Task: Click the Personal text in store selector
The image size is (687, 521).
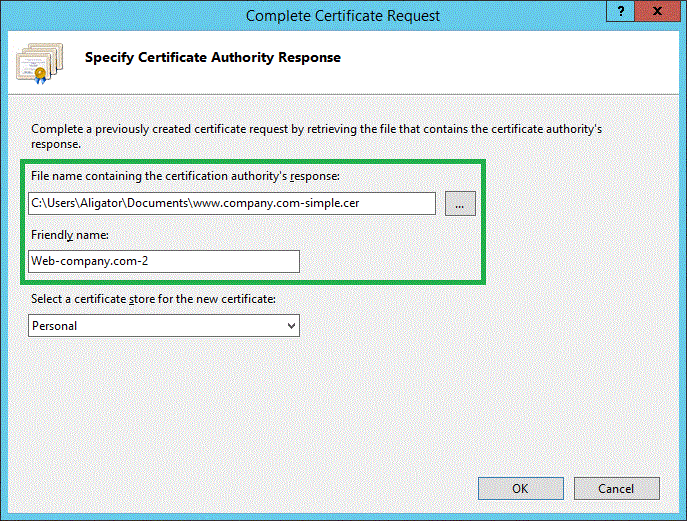Action: point(55,326)
